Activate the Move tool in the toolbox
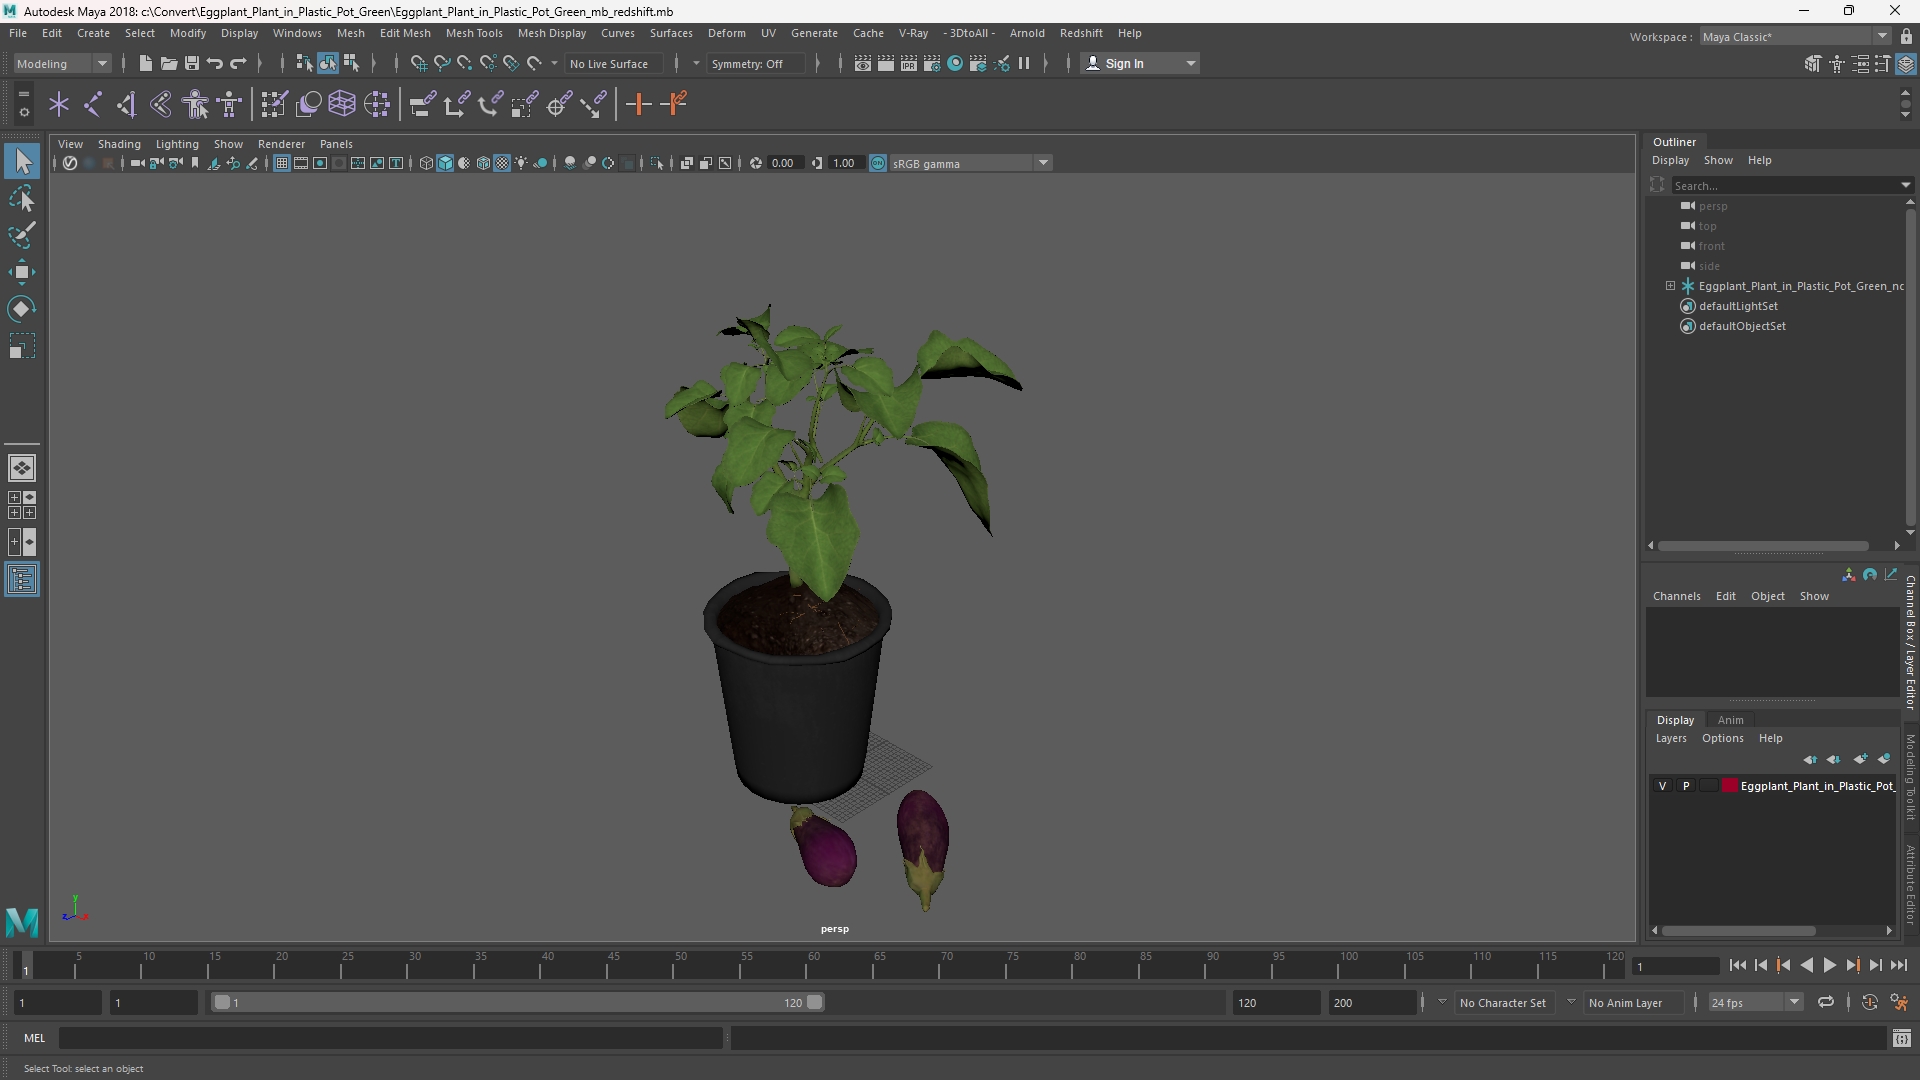Image resolution: width=1920 pixels, height=1080 pixels. [x=22, y=272]
